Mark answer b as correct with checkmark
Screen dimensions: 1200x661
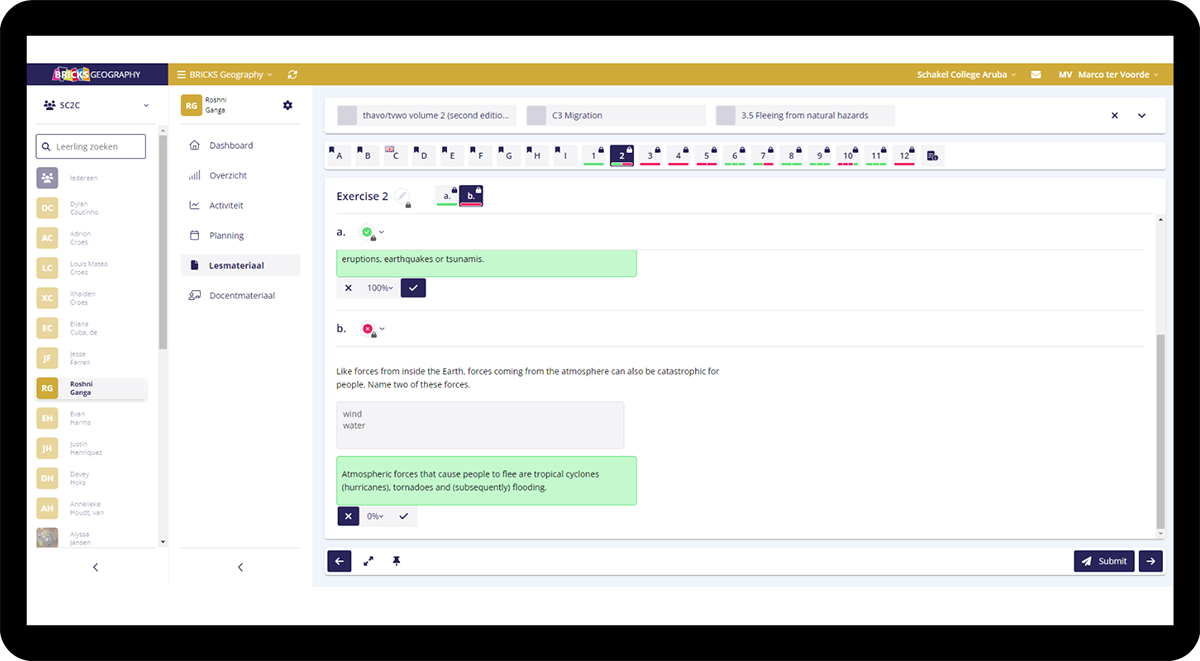(x=404, y=517)
